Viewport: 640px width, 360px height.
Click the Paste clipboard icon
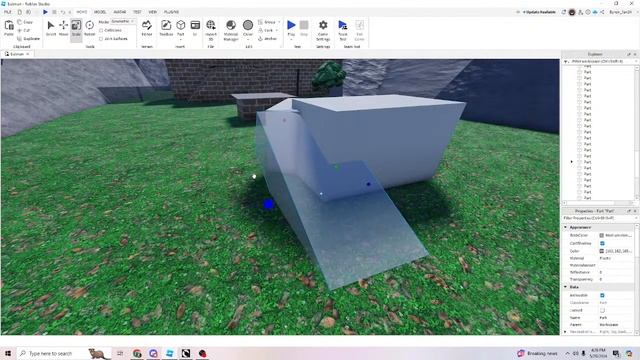pyautogui.click(x=9, y=28)
